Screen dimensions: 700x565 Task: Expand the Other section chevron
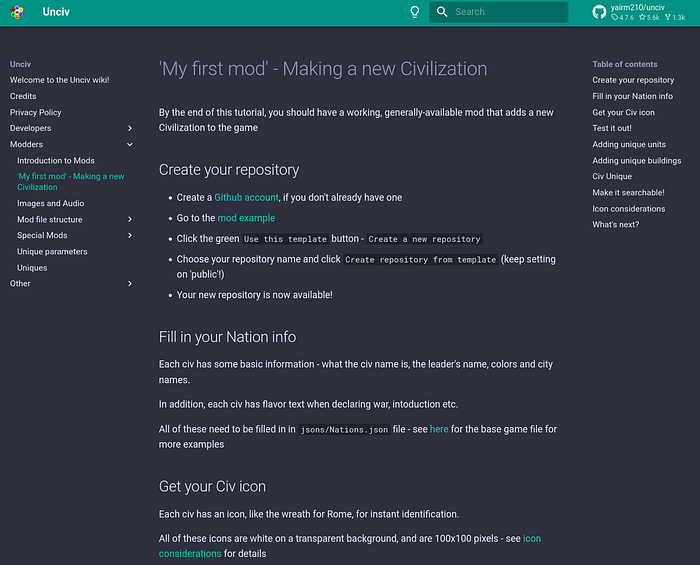pyautogui.click(x=130, y=284)
